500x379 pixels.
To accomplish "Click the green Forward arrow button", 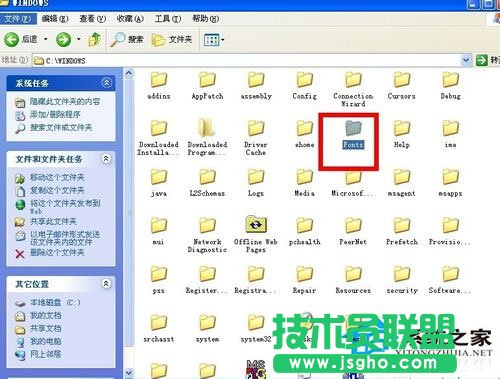I will pos(63,40).
